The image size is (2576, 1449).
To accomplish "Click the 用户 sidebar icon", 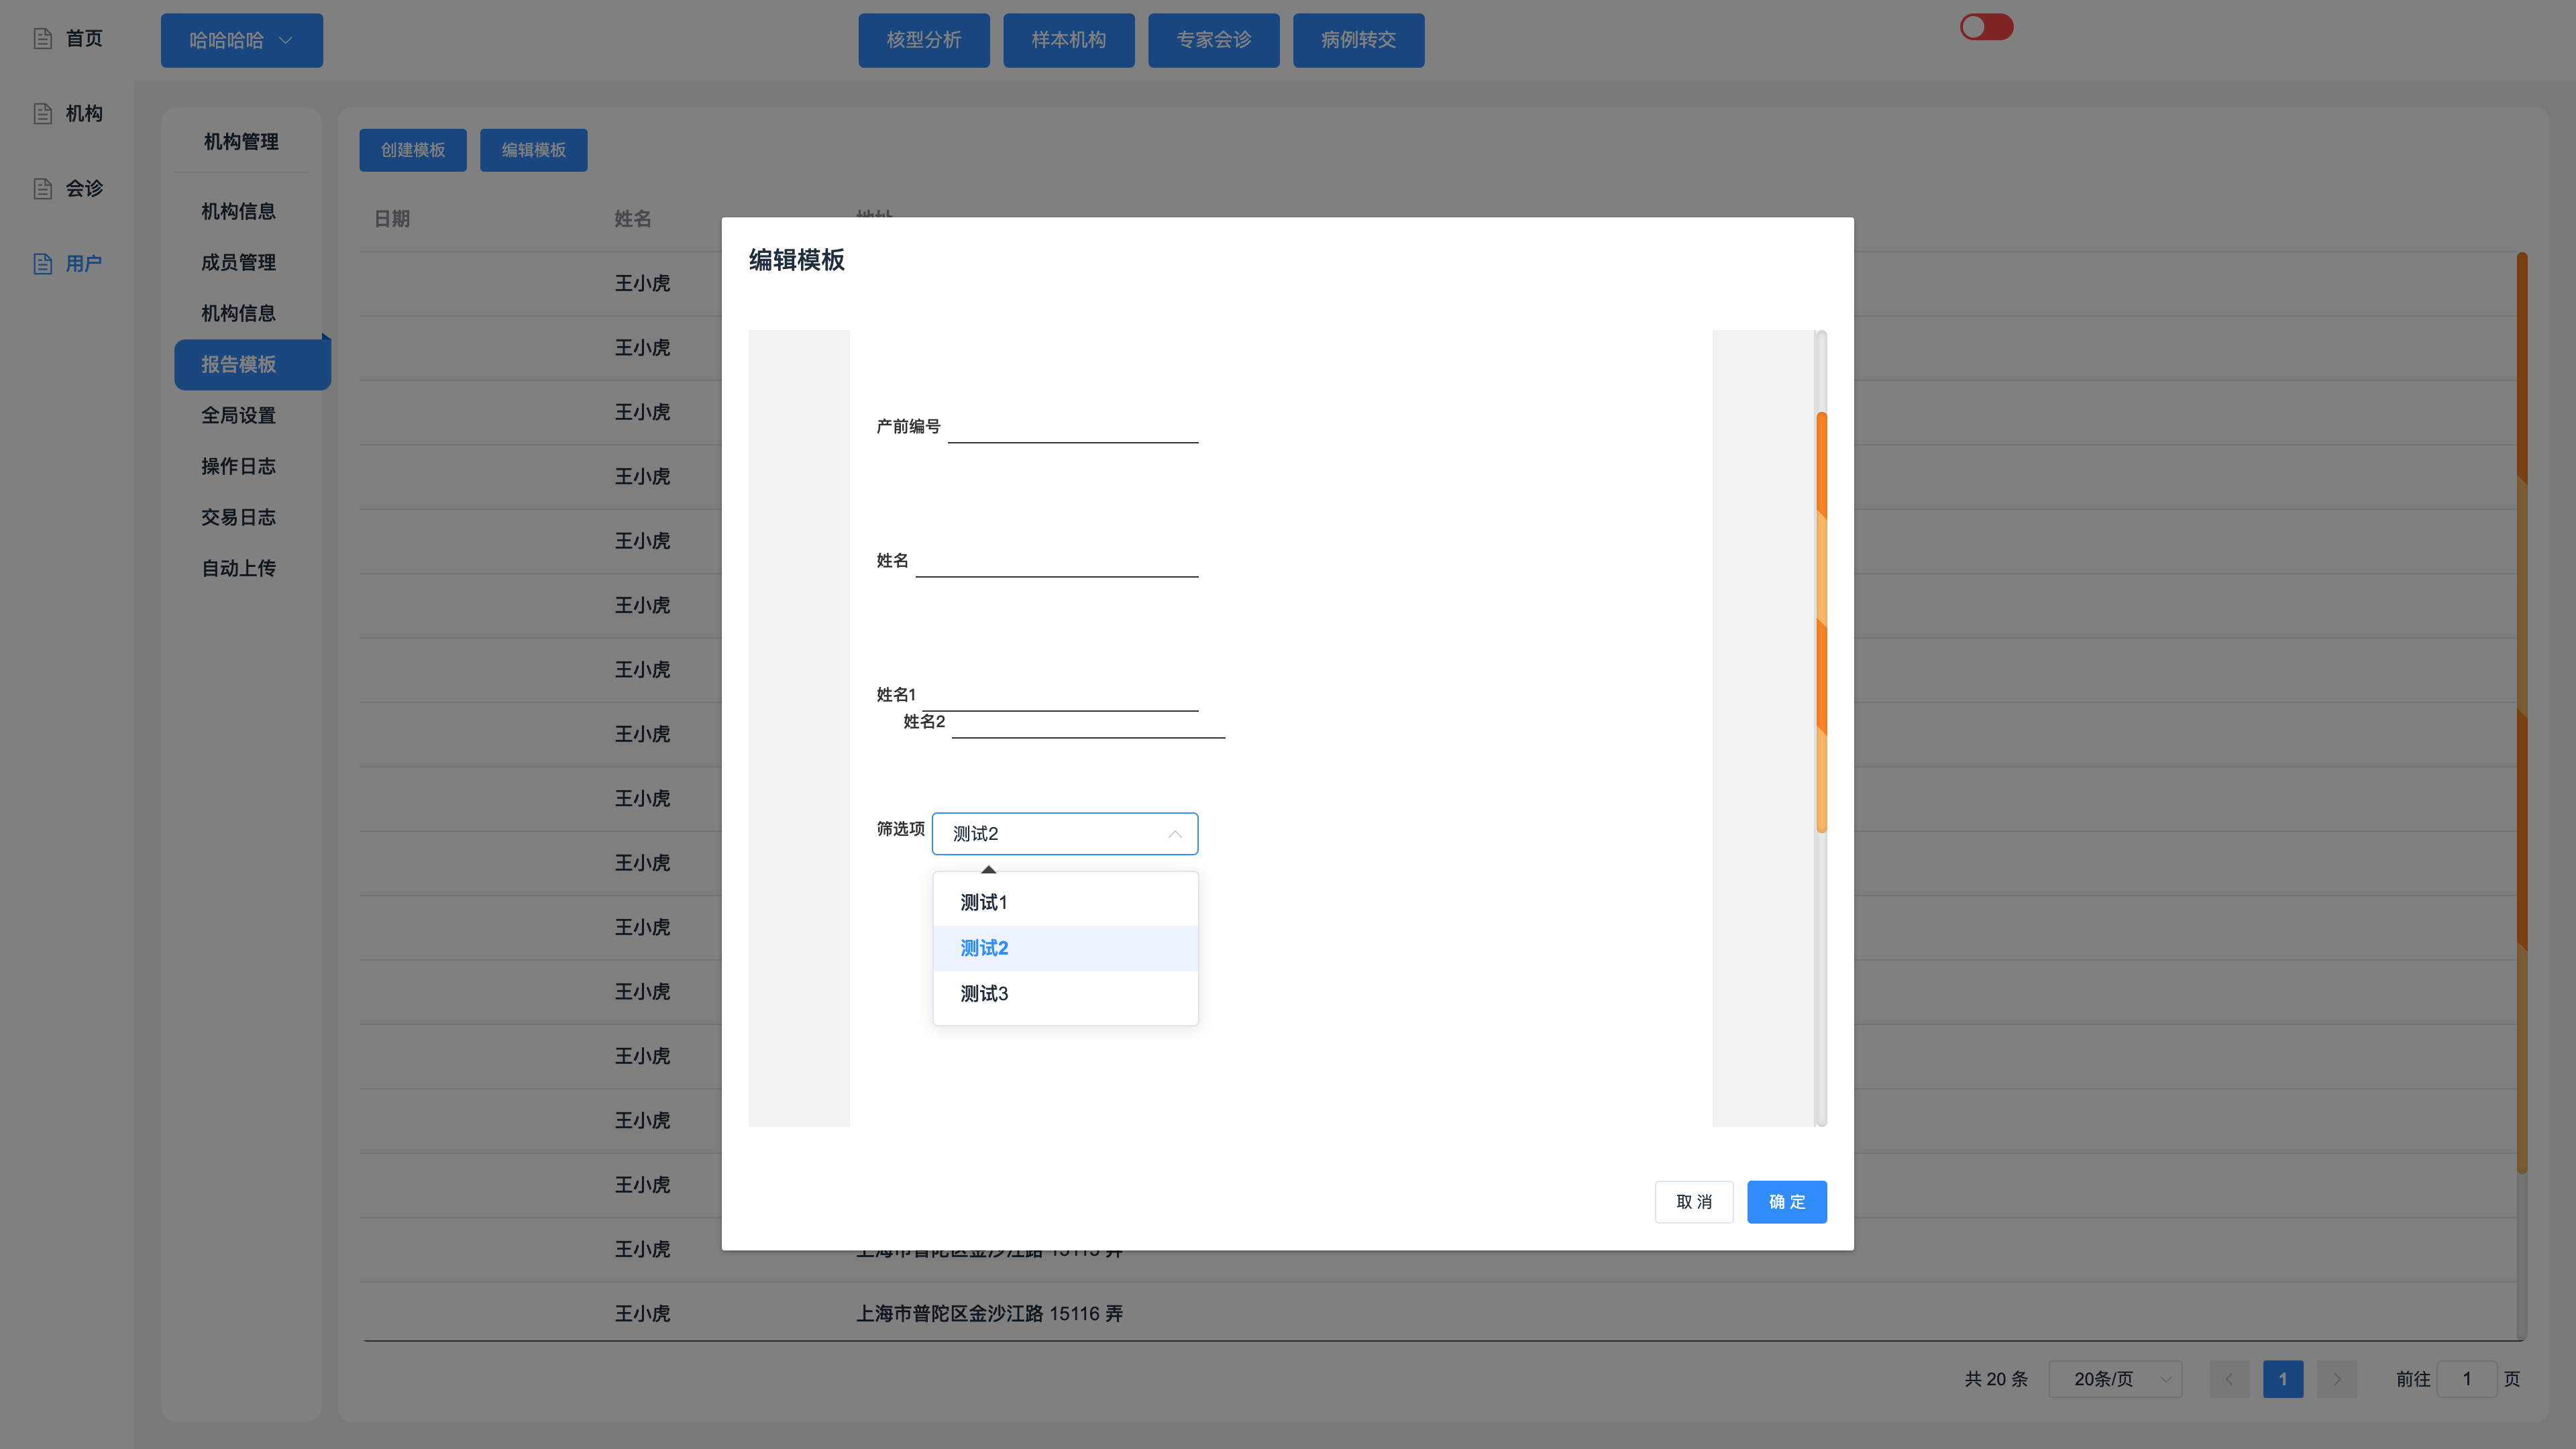I will click(x=42, y=263).
